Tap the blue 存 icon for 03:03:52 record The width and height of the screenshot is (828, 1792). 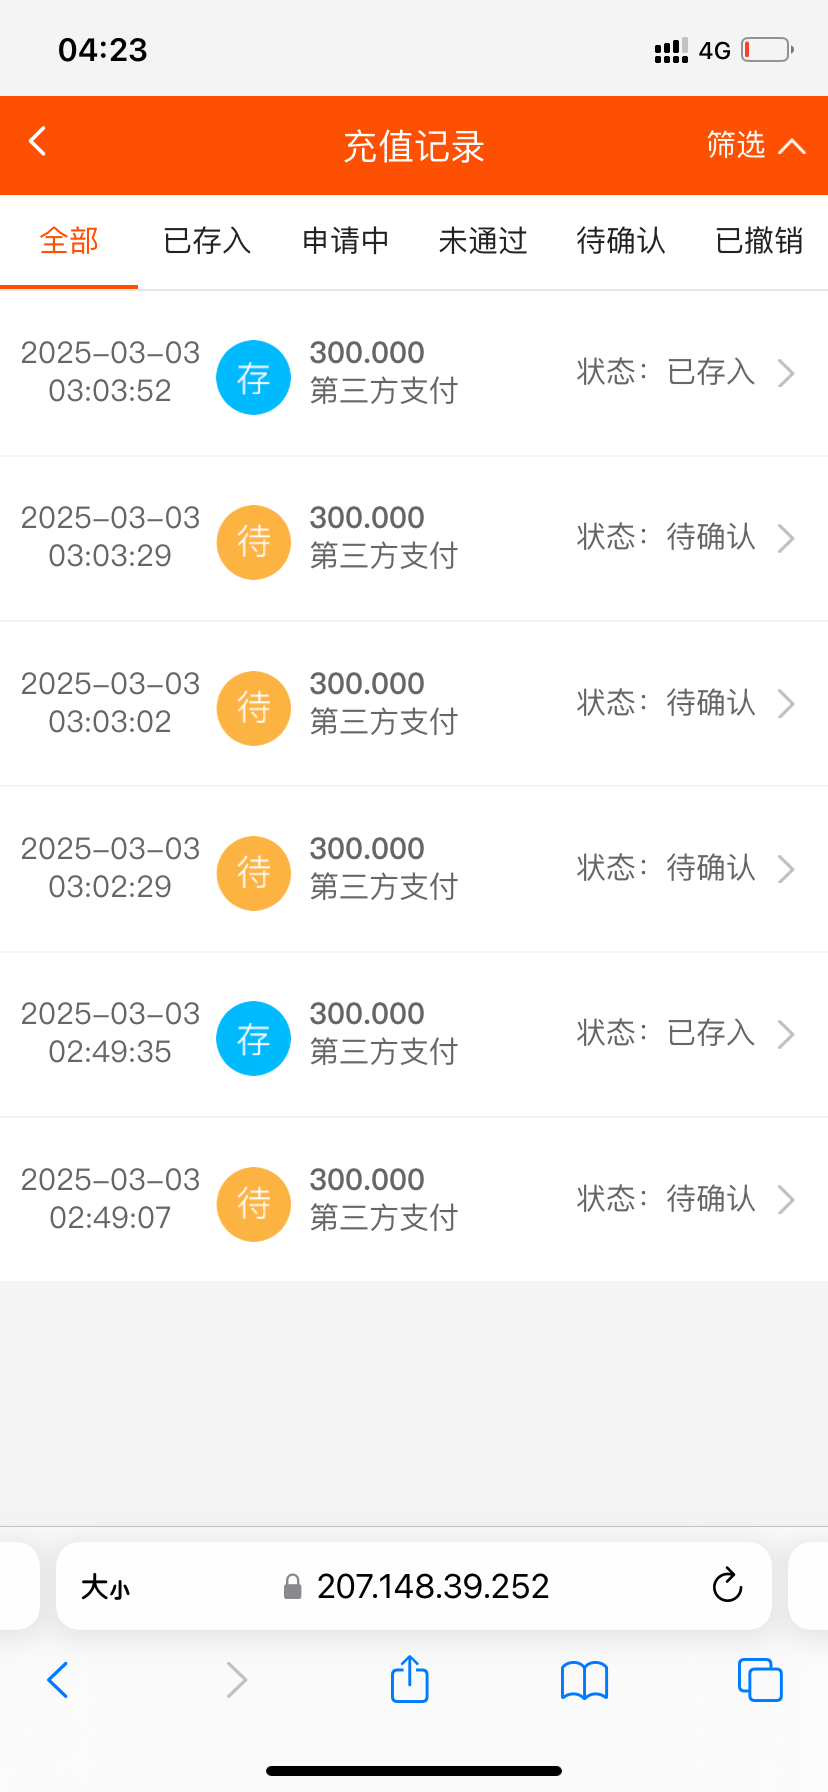(x=254, y=378)
